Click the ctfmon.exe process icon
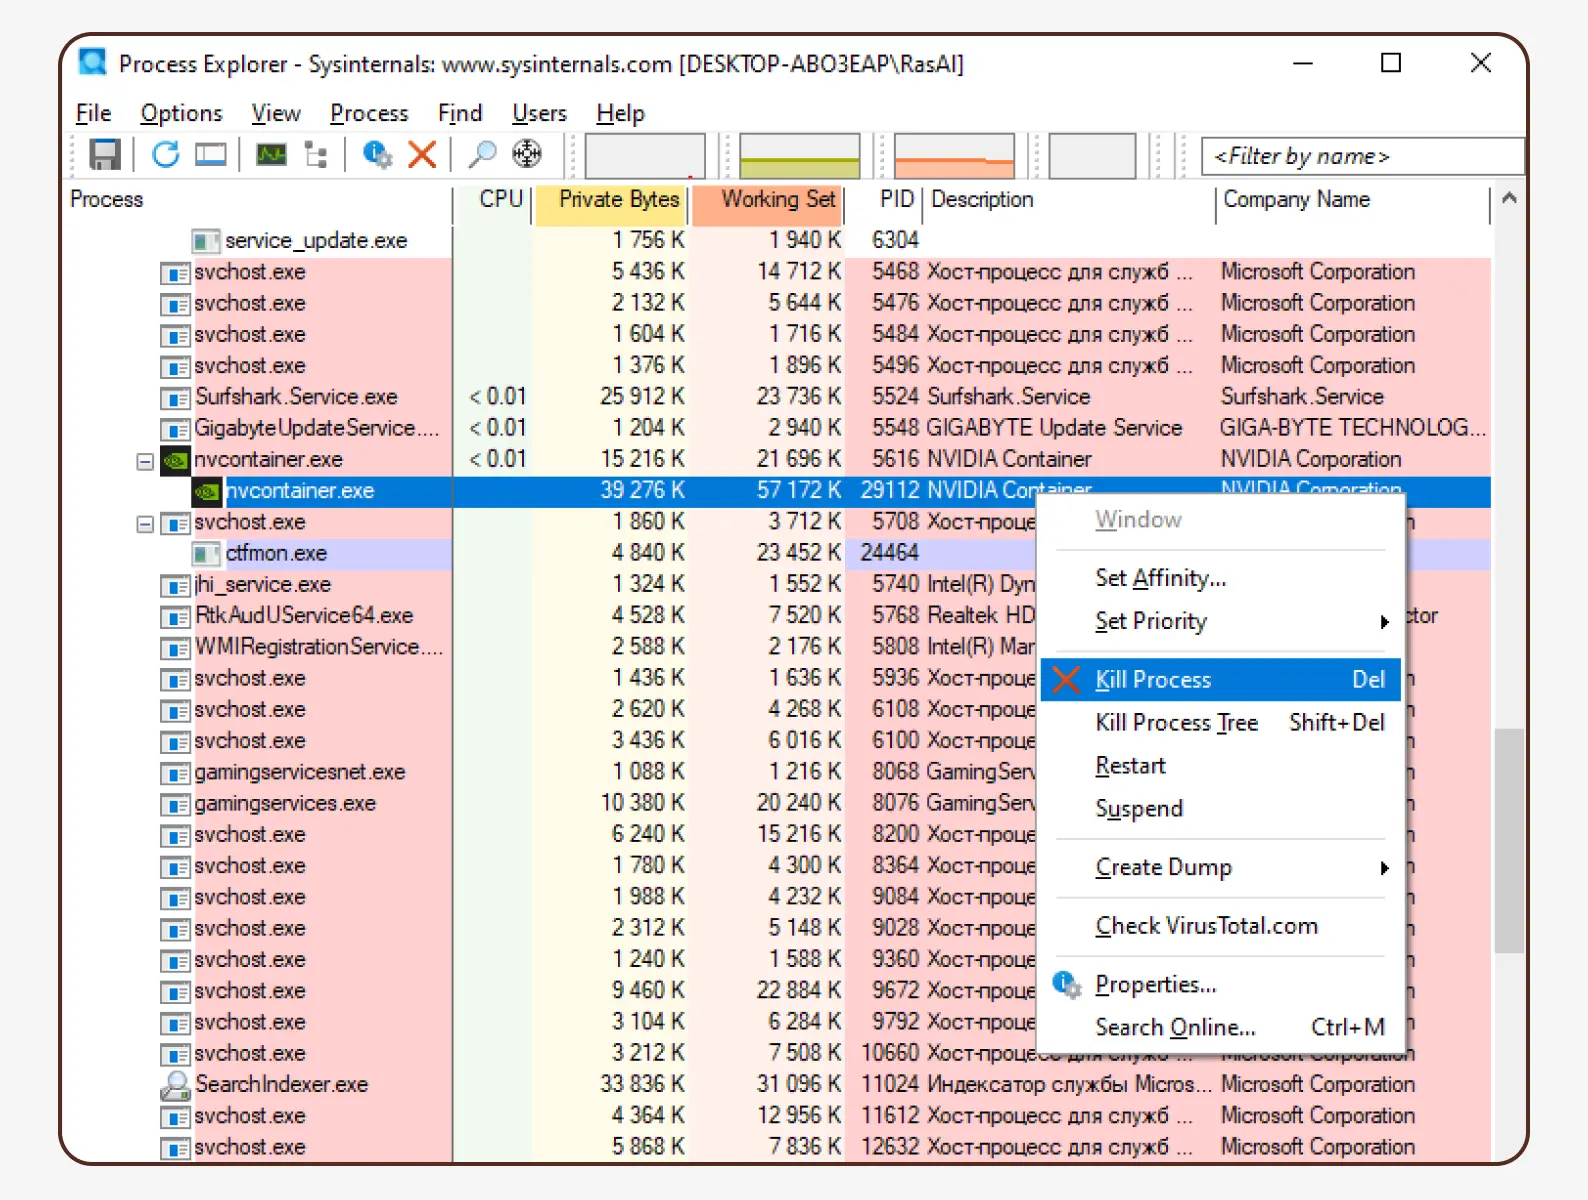Screen dimensions: 1588x1200 pyautogui.click(x=206, y=554)
